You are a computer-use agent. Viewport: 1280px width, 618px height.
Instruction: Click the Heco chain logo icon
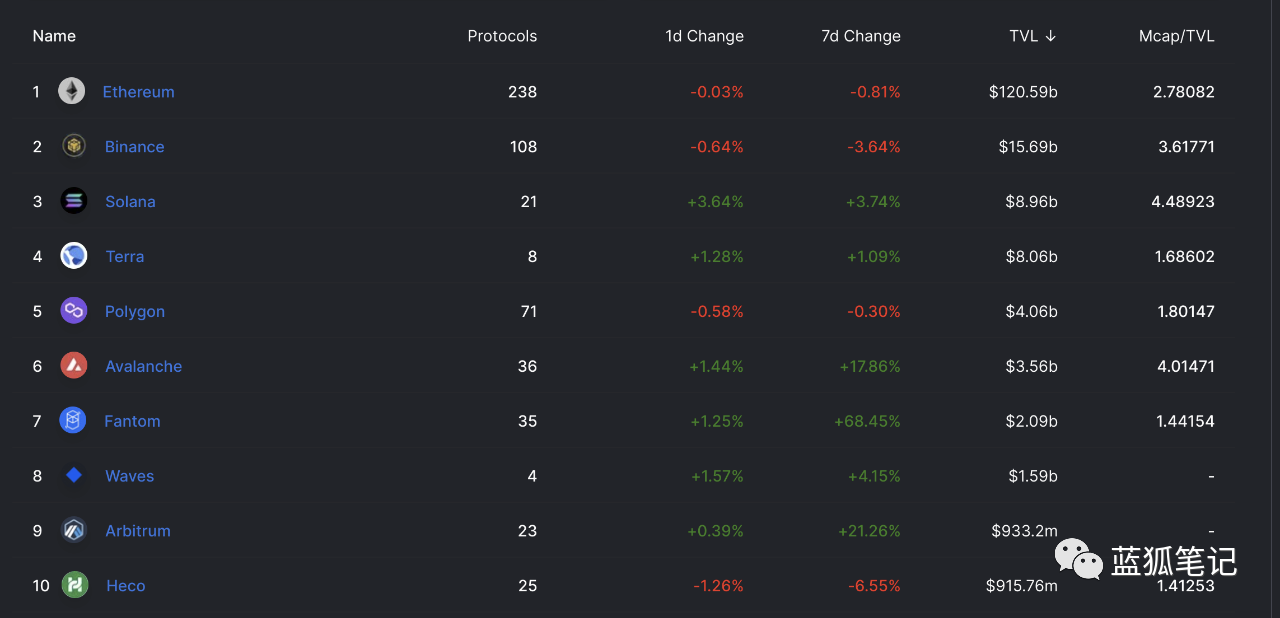coord(75,585)
